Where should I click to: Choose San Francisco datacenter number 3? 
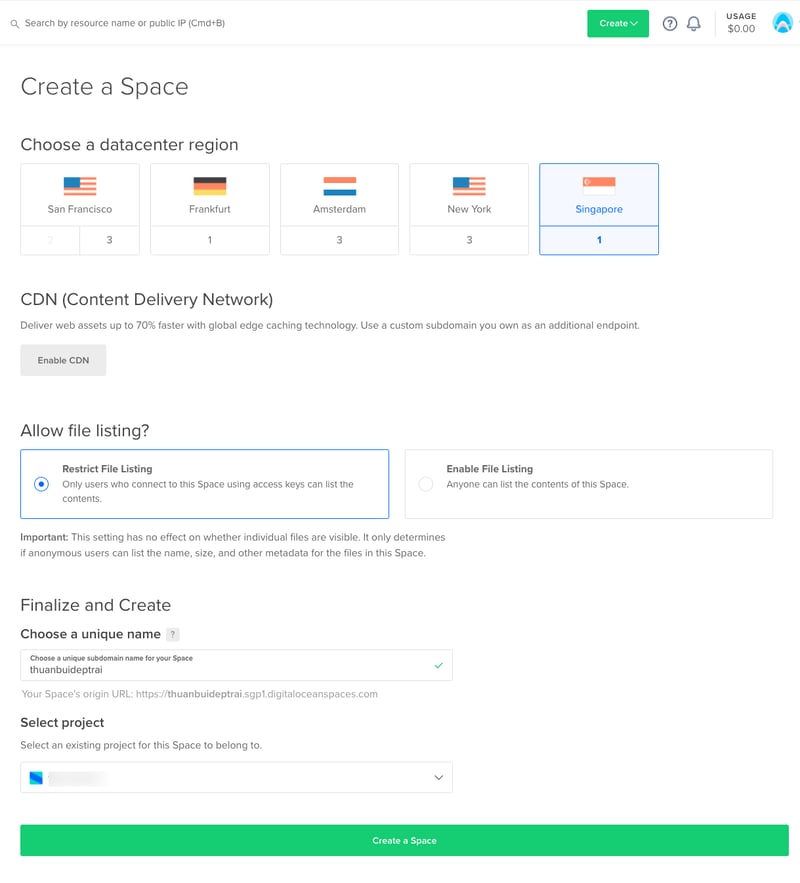110,240
